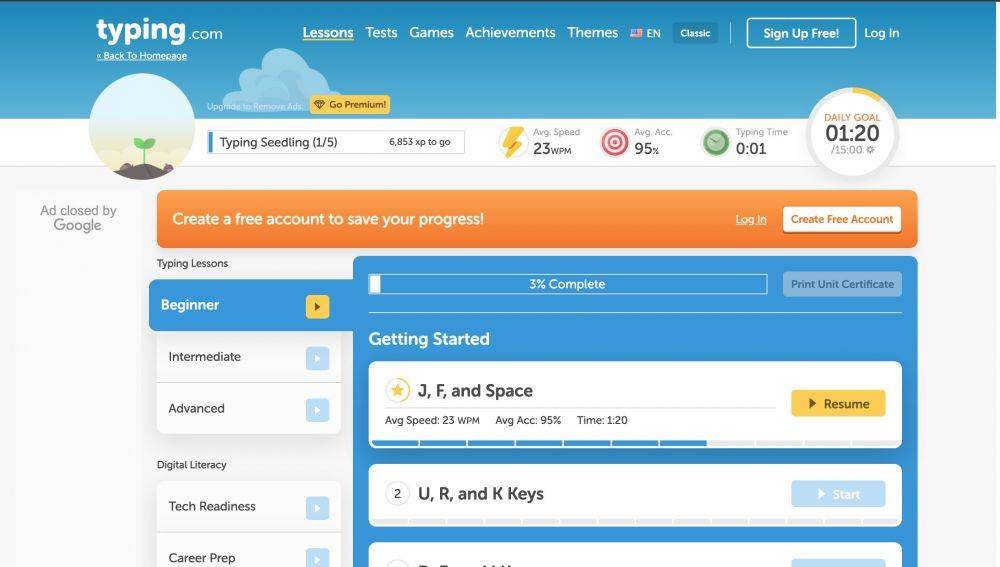The width and height of the screenshot is (1000, 567).
Task: Click Log In link in the orange banner
Action: coord(751,219)
